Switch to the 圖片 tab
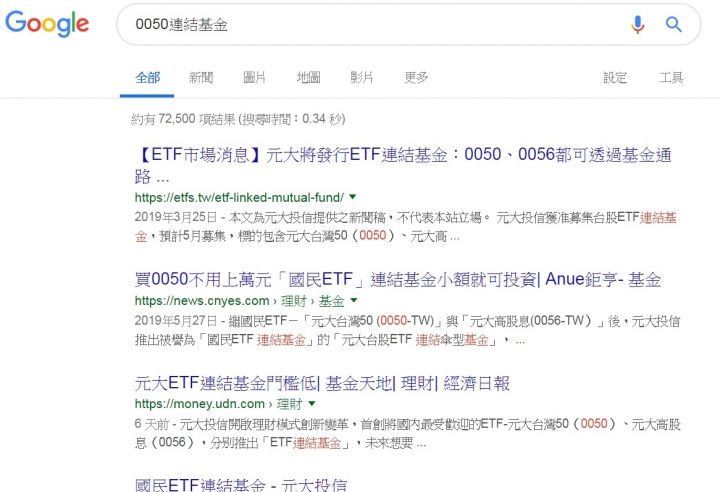720x492 pixels. point(254,77)
